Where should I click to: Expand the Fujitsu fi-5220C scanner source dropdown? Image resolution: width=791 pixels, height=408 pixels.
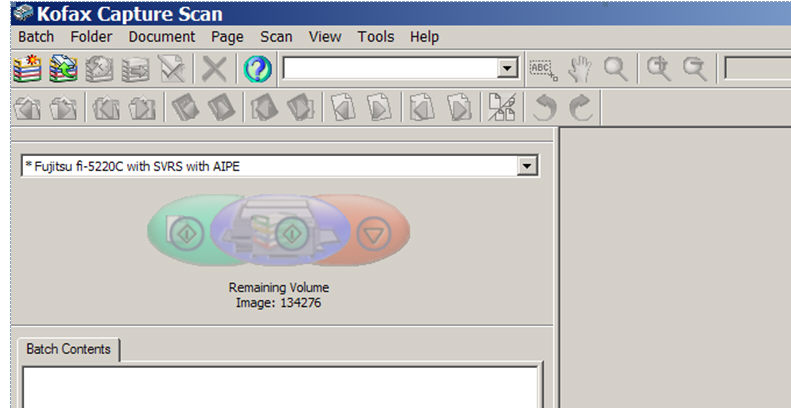pyautogui.click(x=528, y=166)
